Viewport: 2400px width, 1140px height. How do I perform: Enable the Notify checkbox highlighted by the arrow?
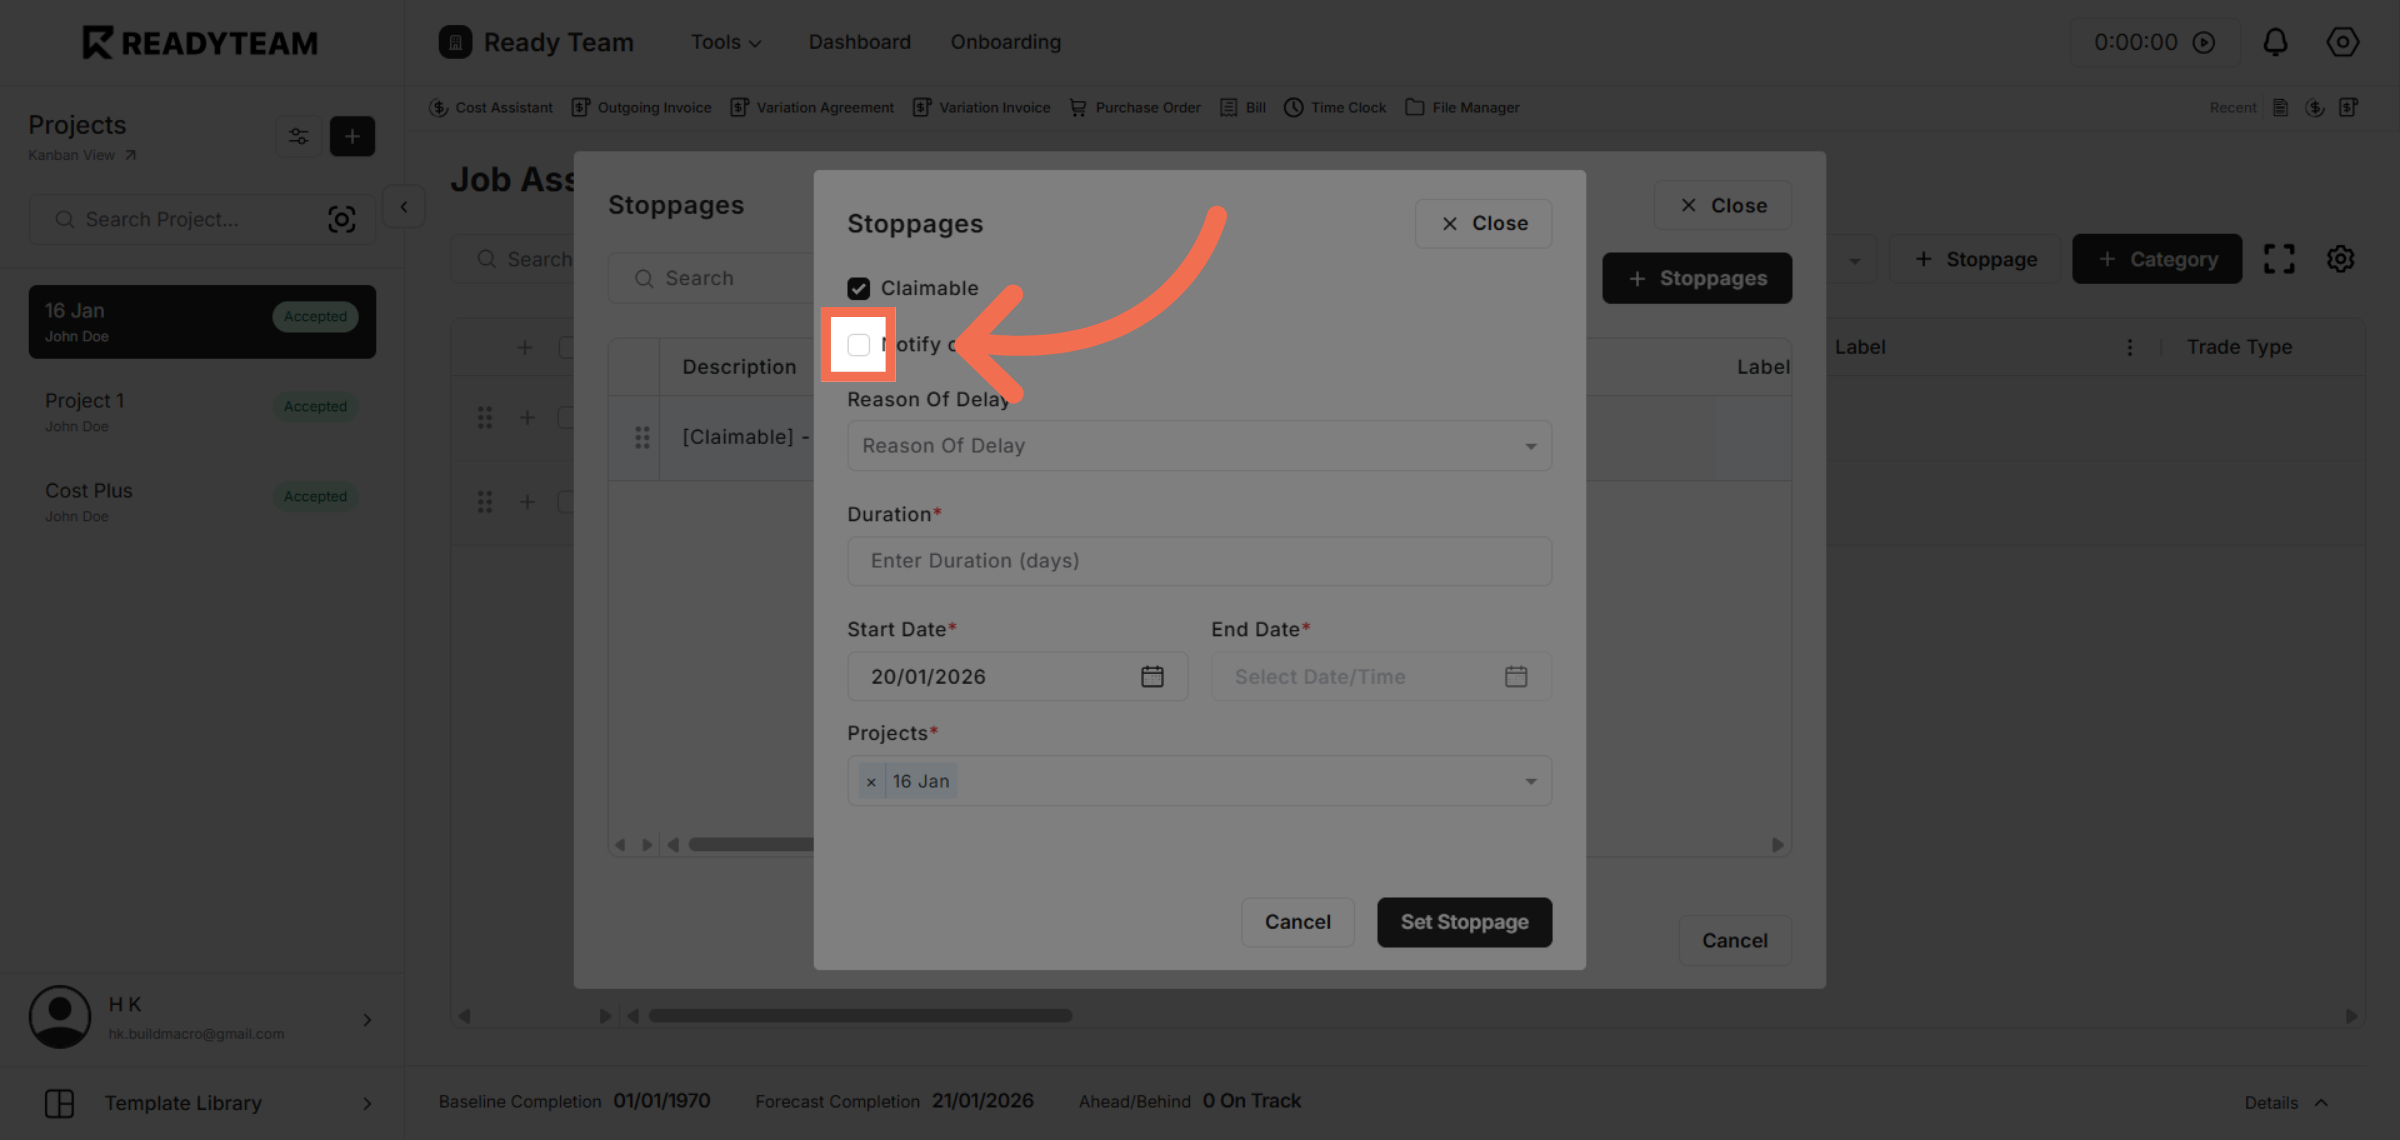[859, 344]
